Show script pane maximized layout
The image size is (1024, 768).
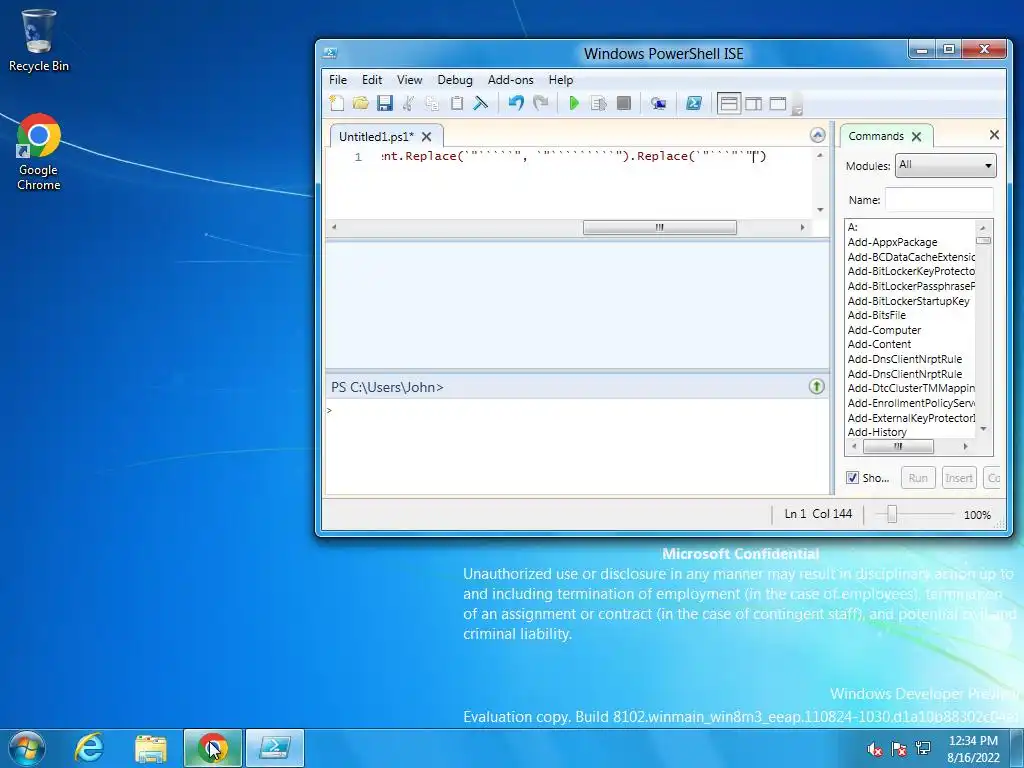(778, 103)
